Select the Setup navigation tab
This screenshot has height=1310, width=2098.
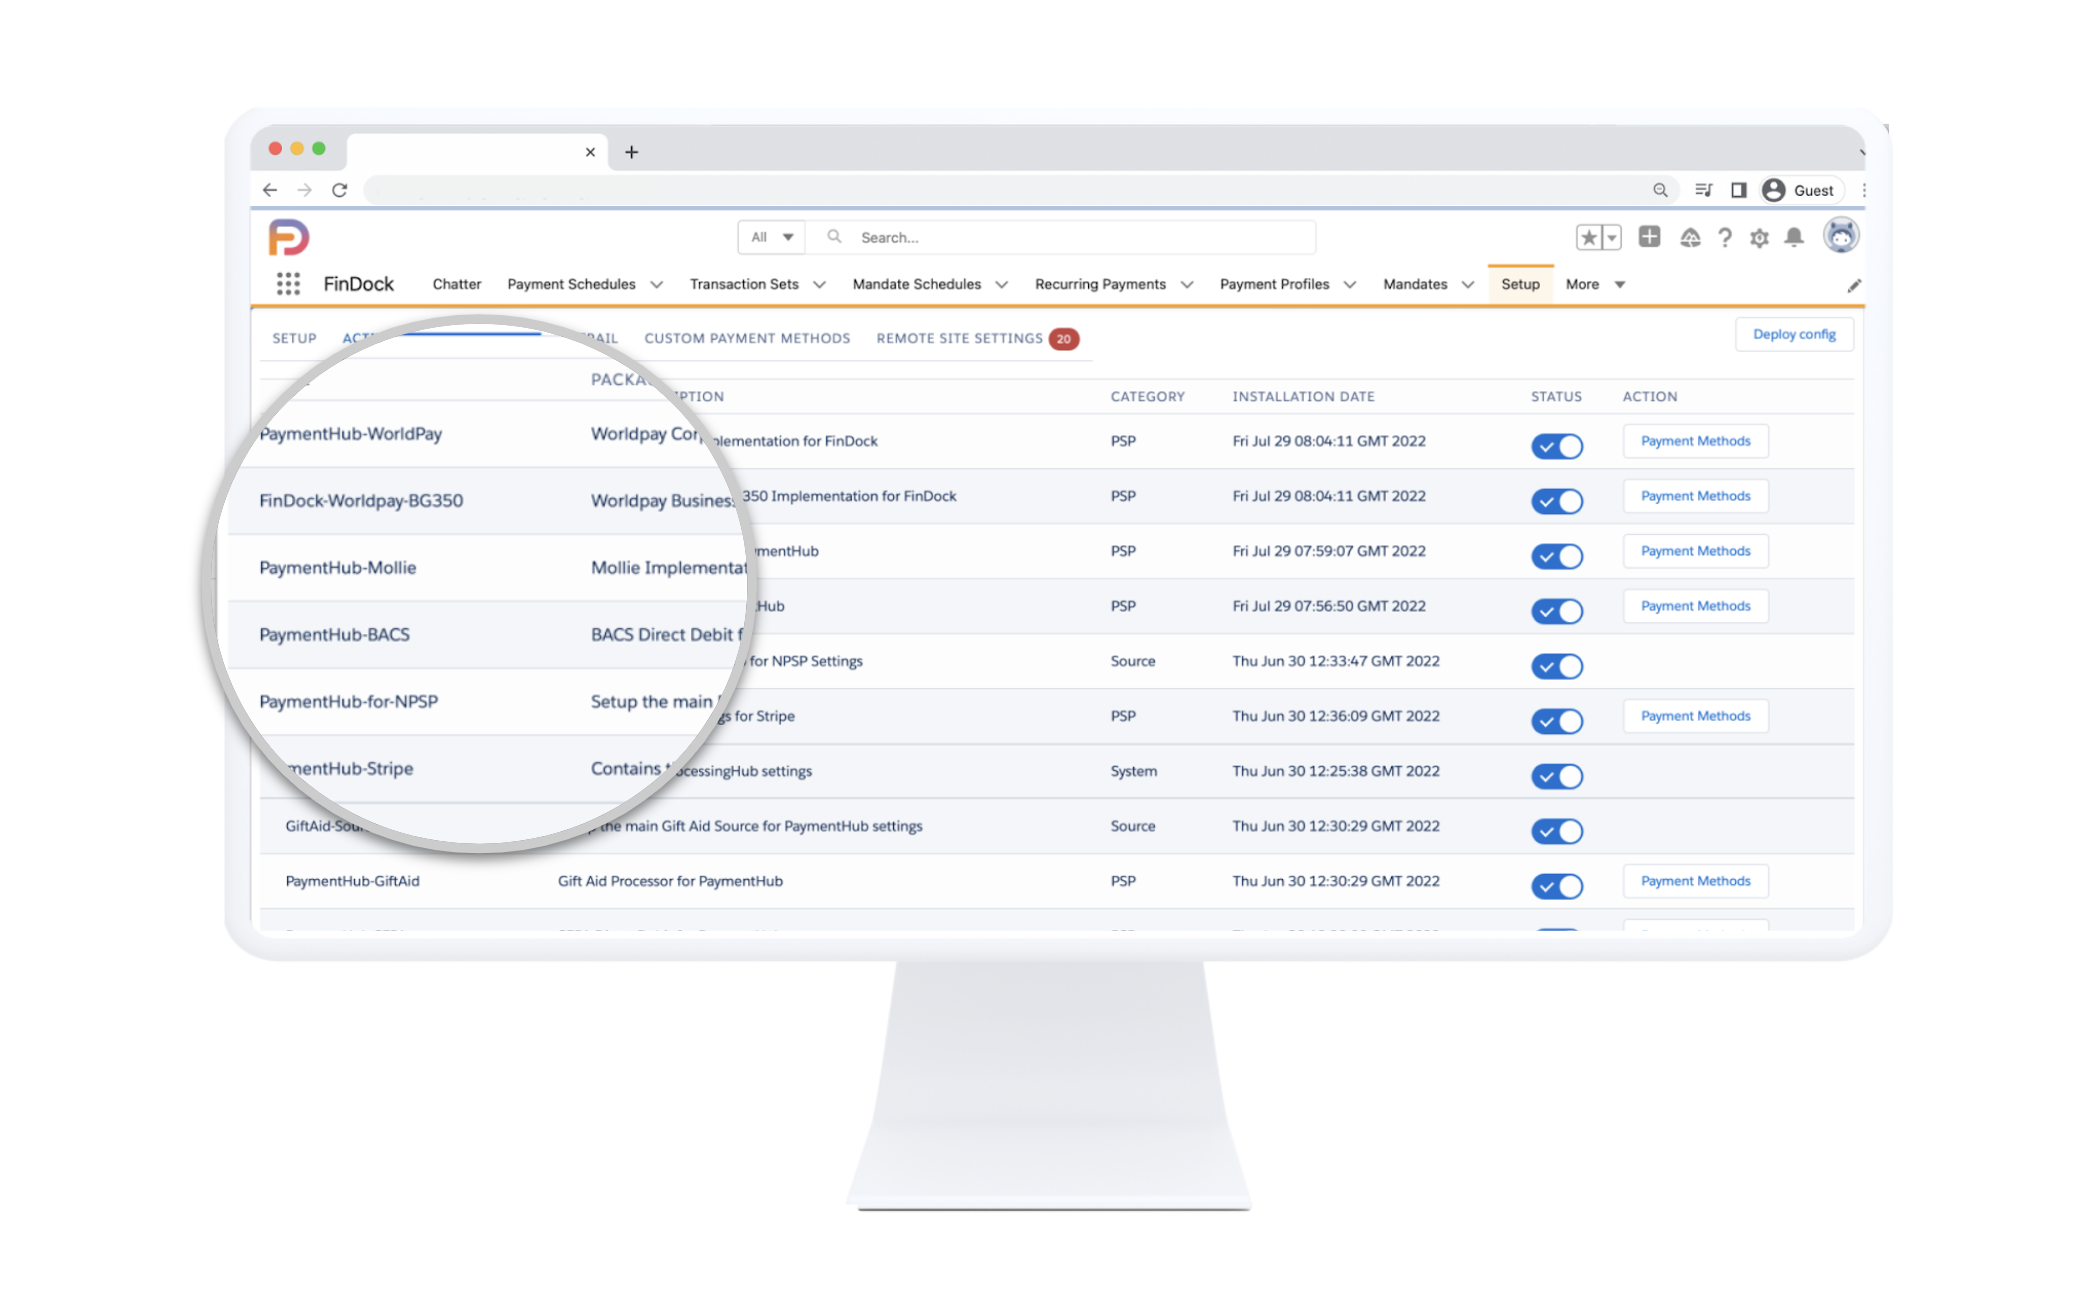click(x=1520, y=284)
